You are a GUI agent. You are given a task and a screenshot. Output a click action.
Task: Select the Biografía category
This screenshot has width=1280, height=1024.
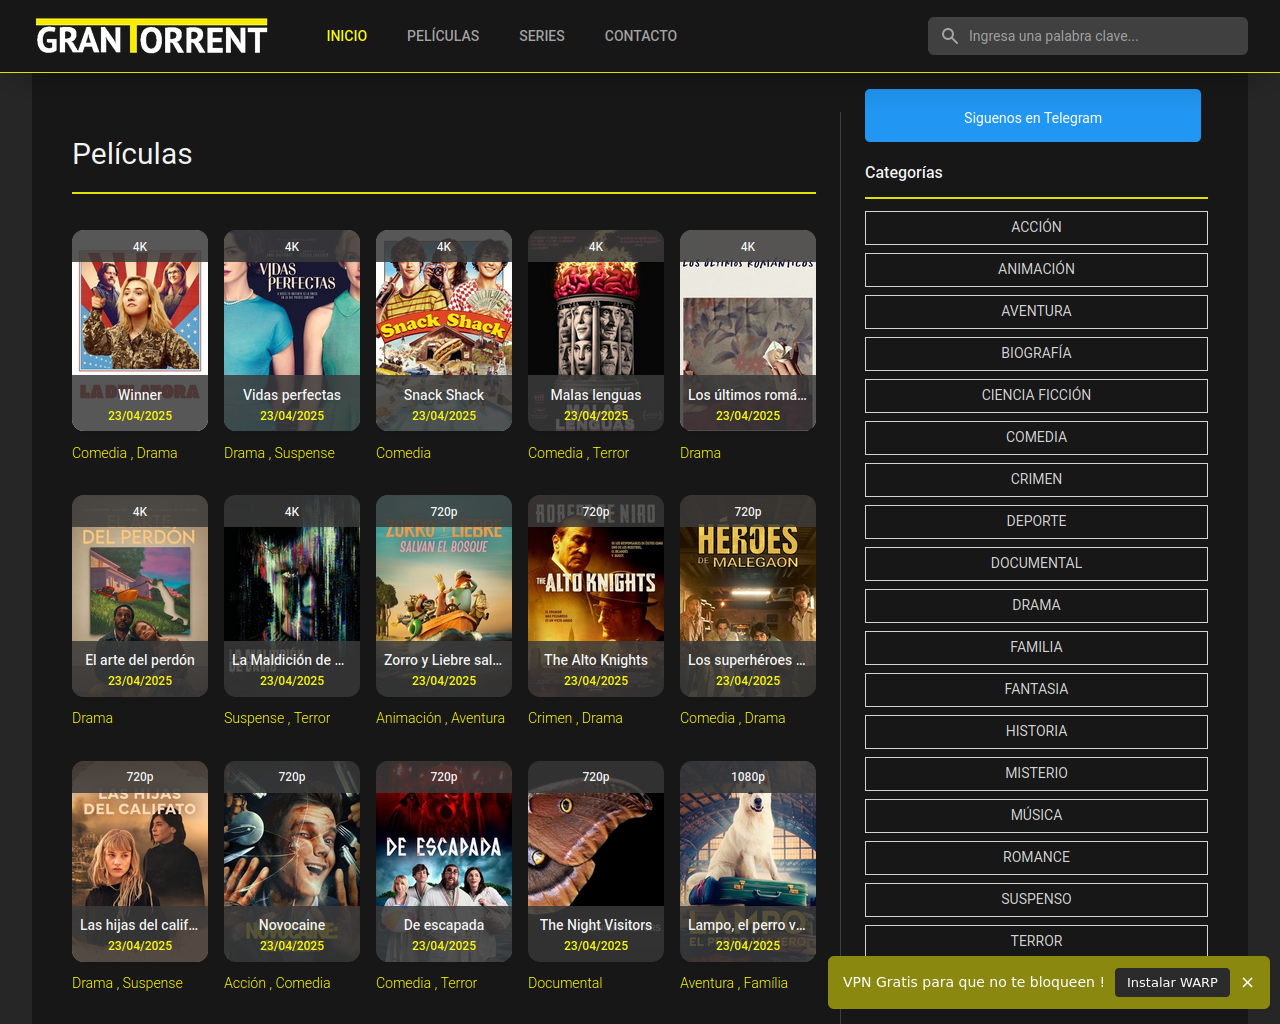[x=1036, y=354]
